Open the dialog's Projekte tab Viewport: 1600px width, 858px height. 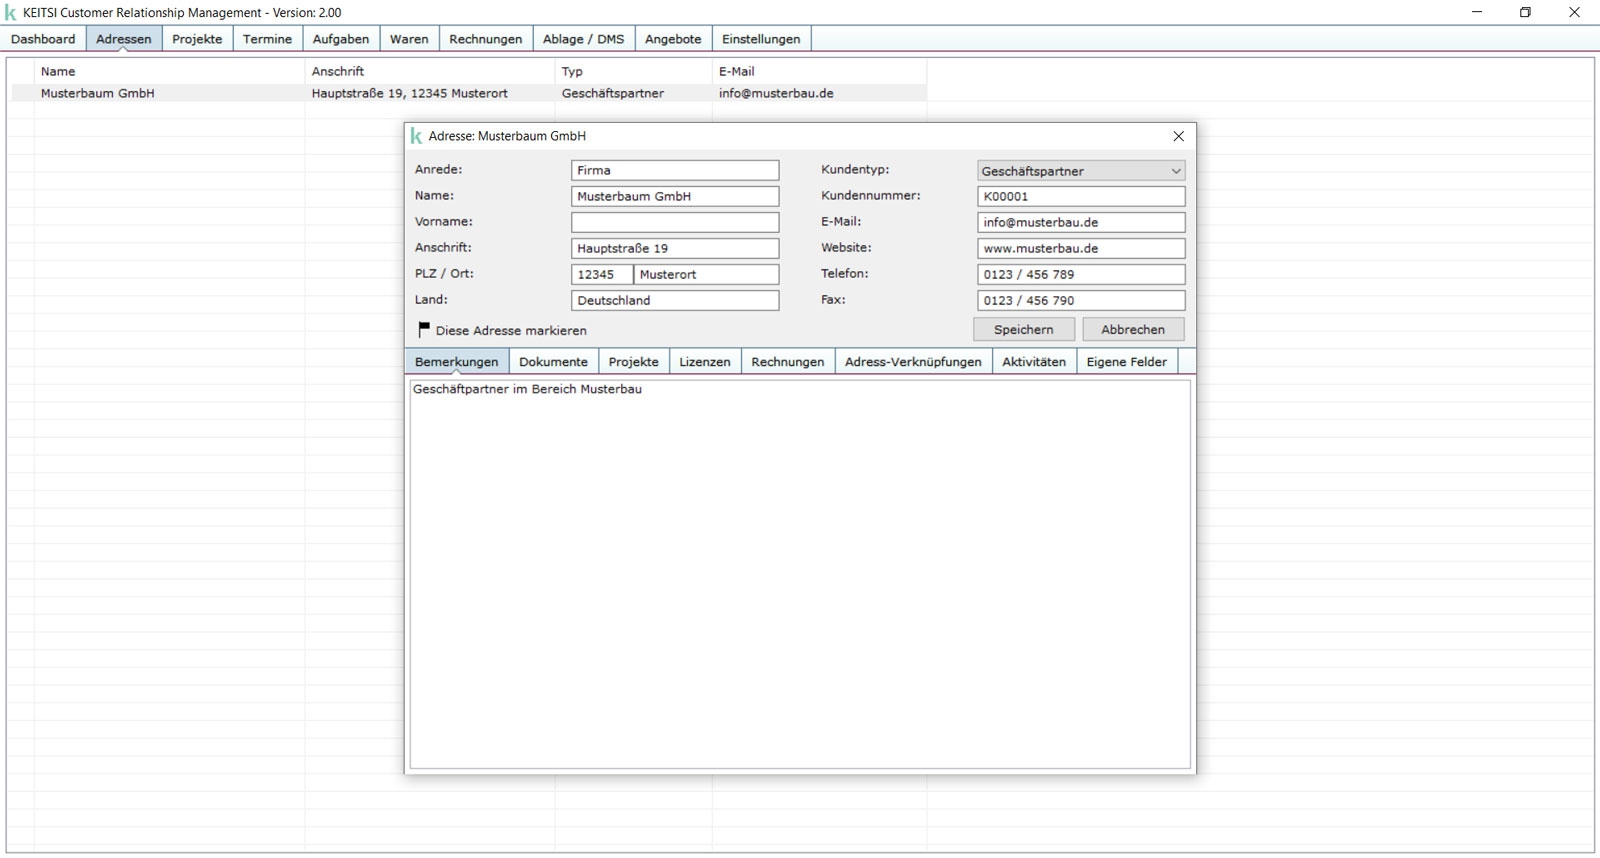click(633, 362)
